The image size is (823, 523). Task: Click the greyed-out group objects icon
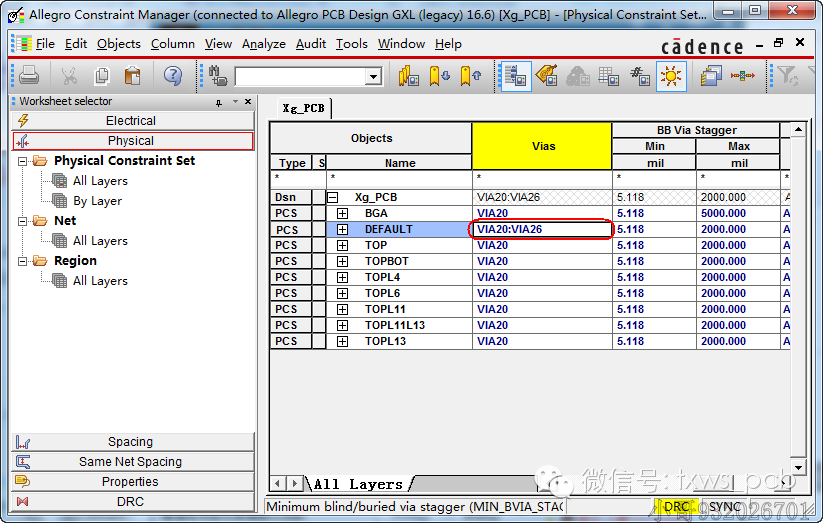(x=578, y=76)
